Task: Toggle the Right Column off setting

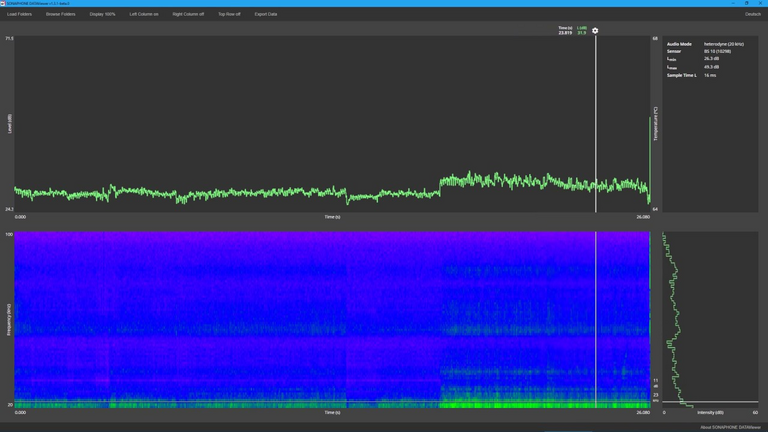Action: point(188,14)
